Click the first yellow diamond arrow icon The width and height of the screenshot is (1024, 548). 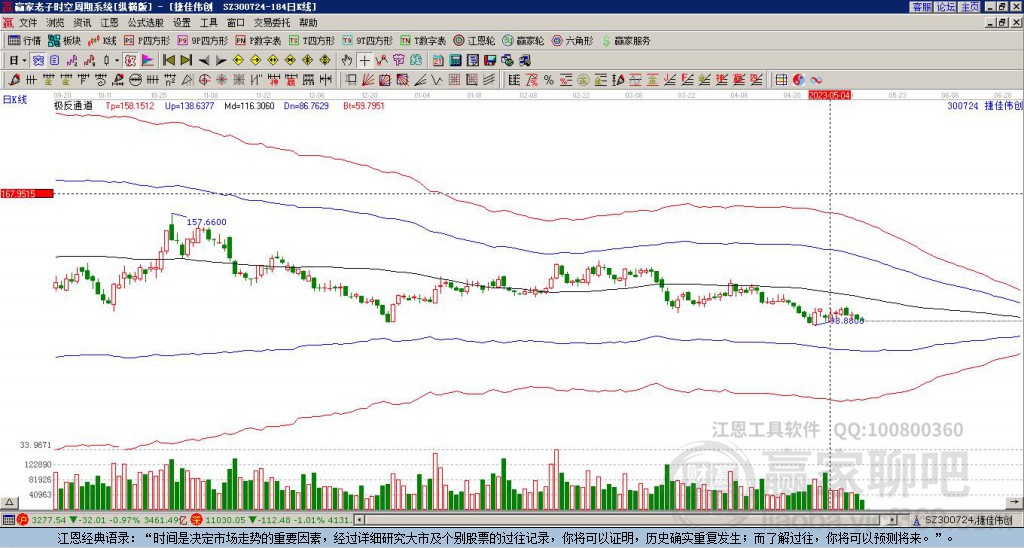coord(238,60)
